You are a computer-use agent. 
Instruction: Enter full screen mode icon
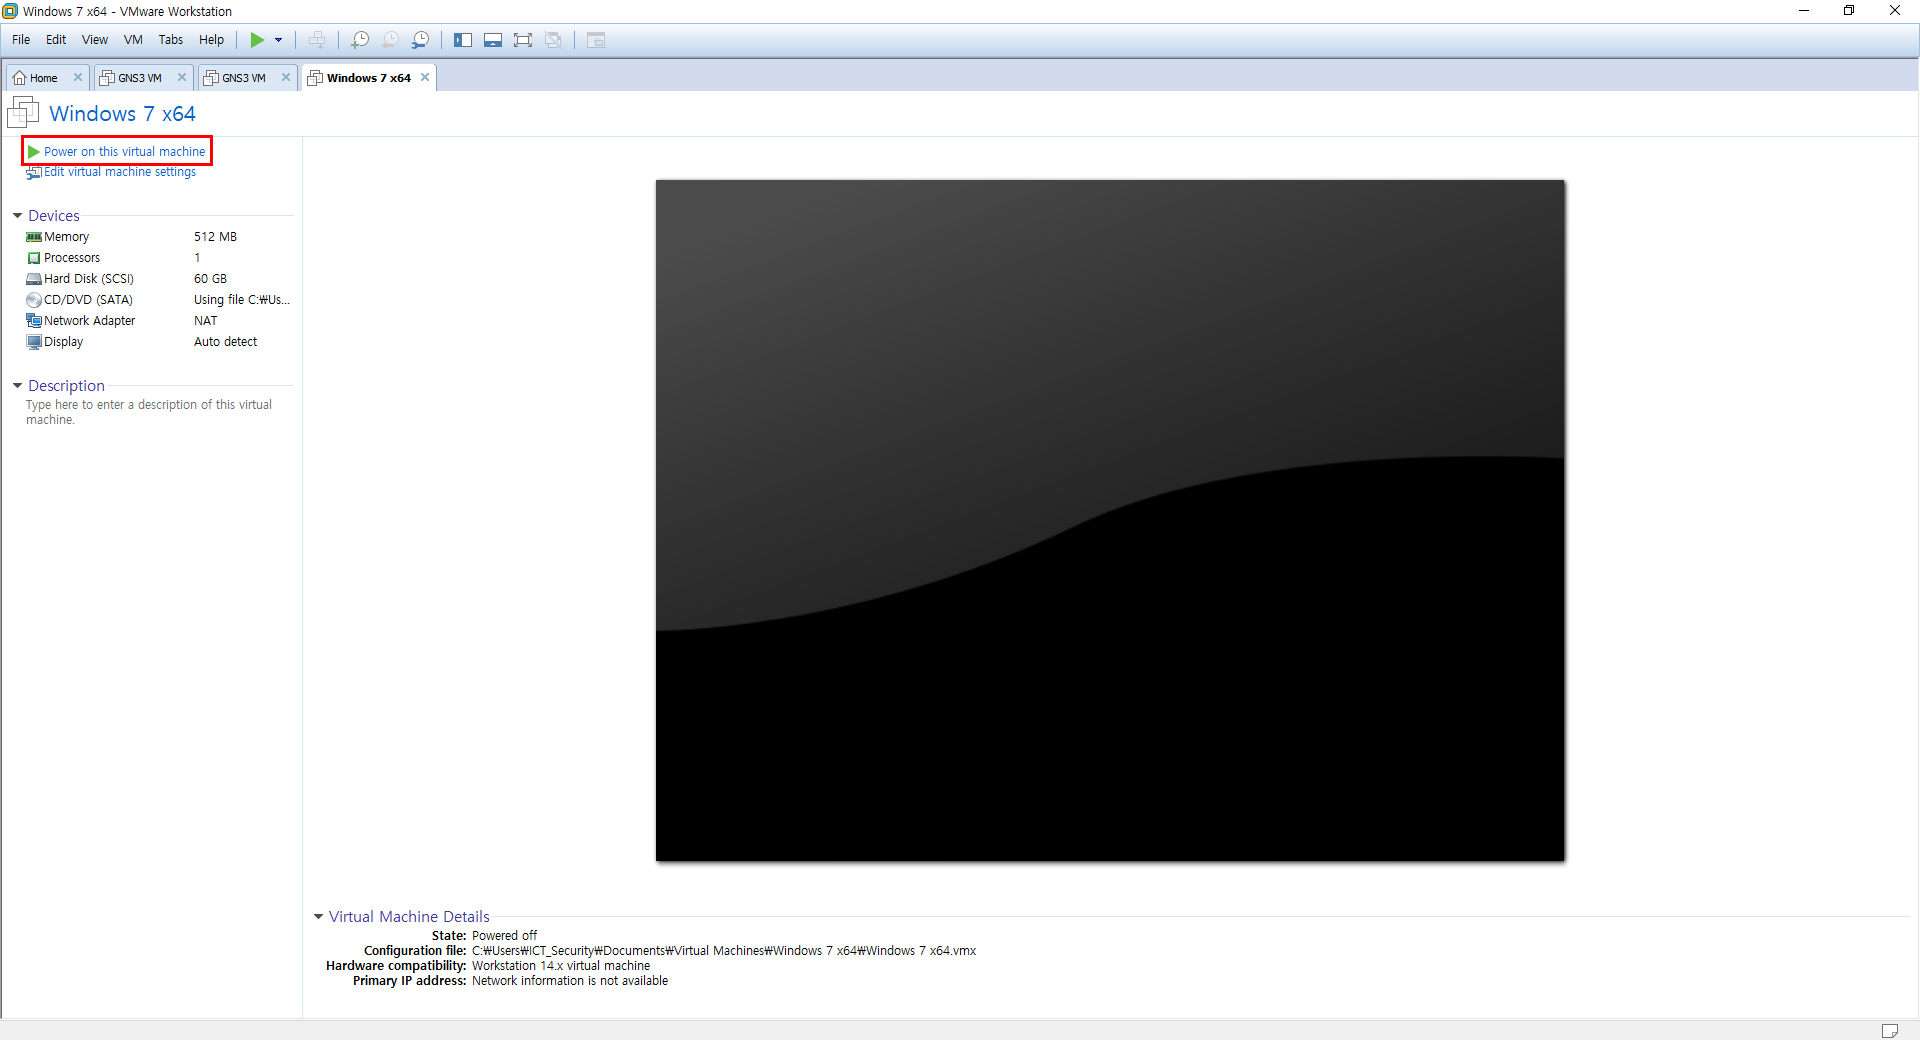(523, 40)
